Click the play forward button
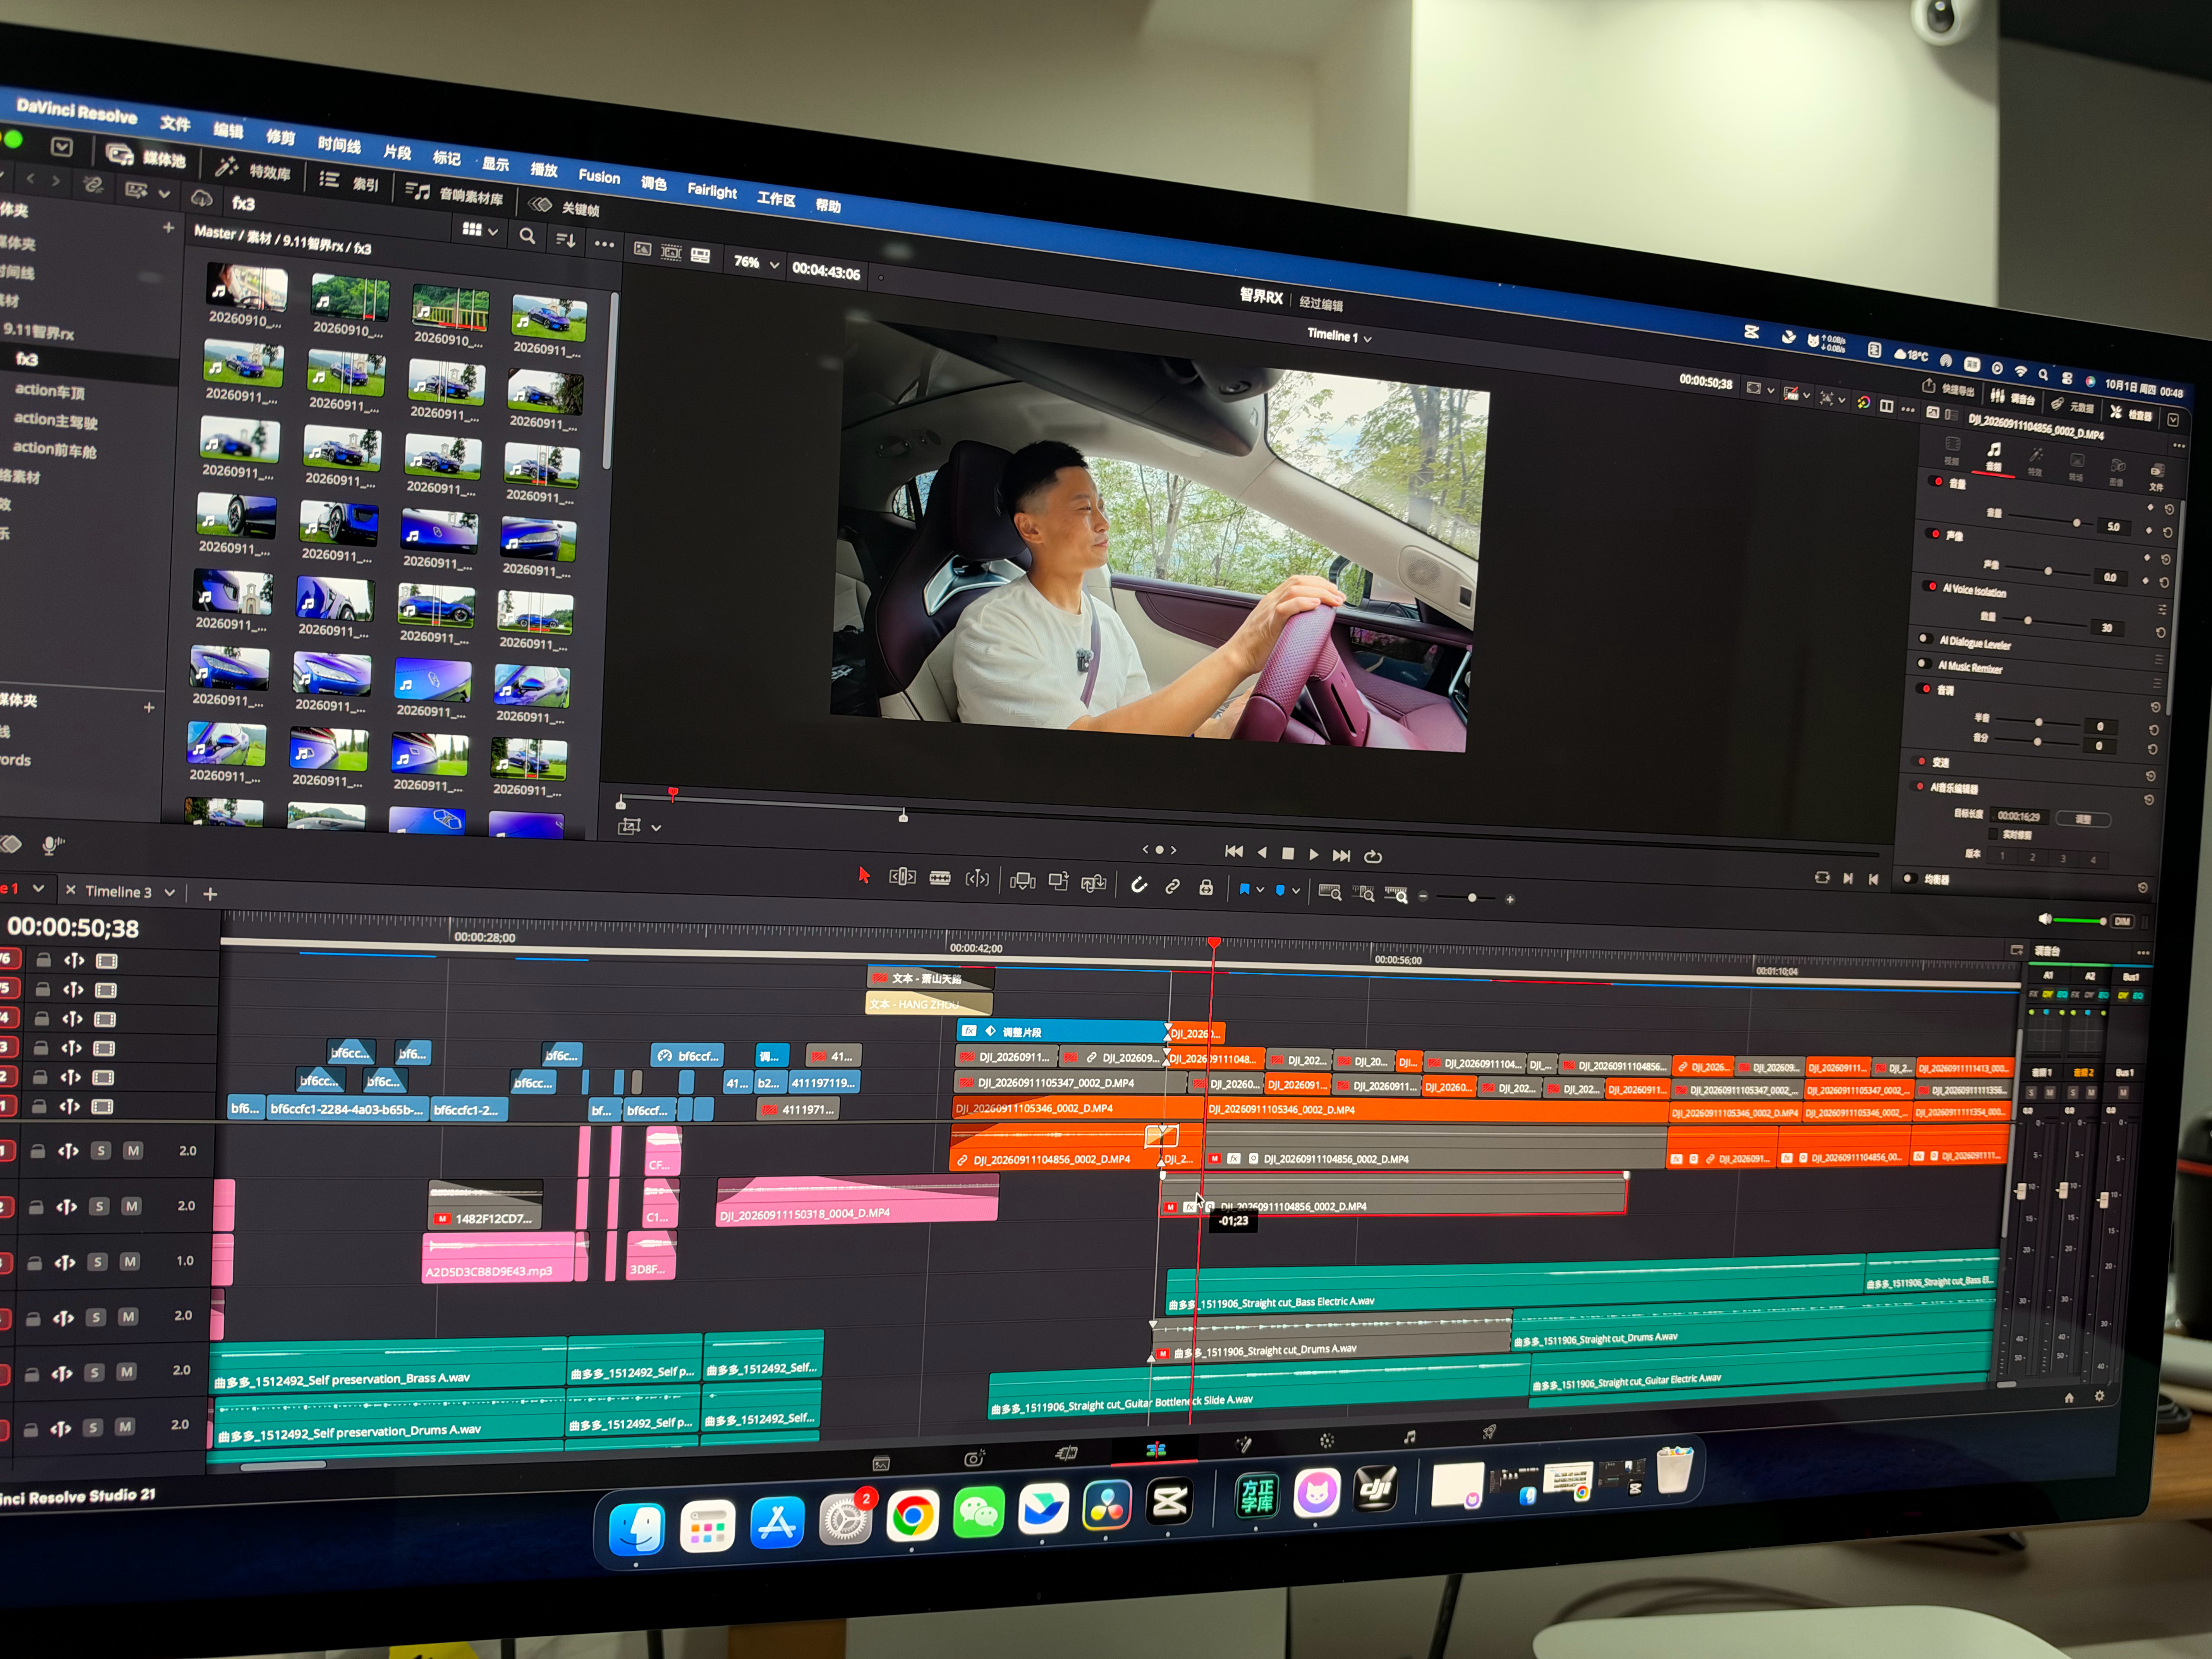Image resolution: width=2212 pixels, height=1659 pixels. [x=1314, y=855]
